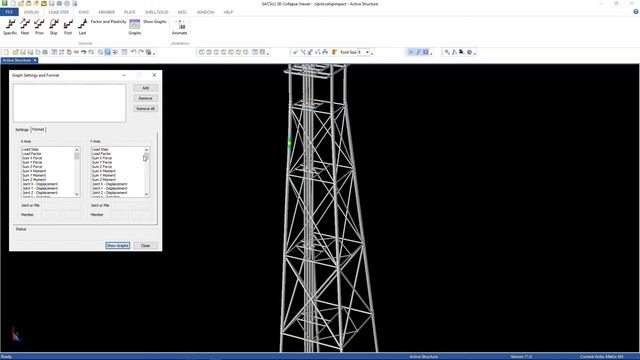Go to the Prior load step
Screen dimensions: 640x360
39,27
